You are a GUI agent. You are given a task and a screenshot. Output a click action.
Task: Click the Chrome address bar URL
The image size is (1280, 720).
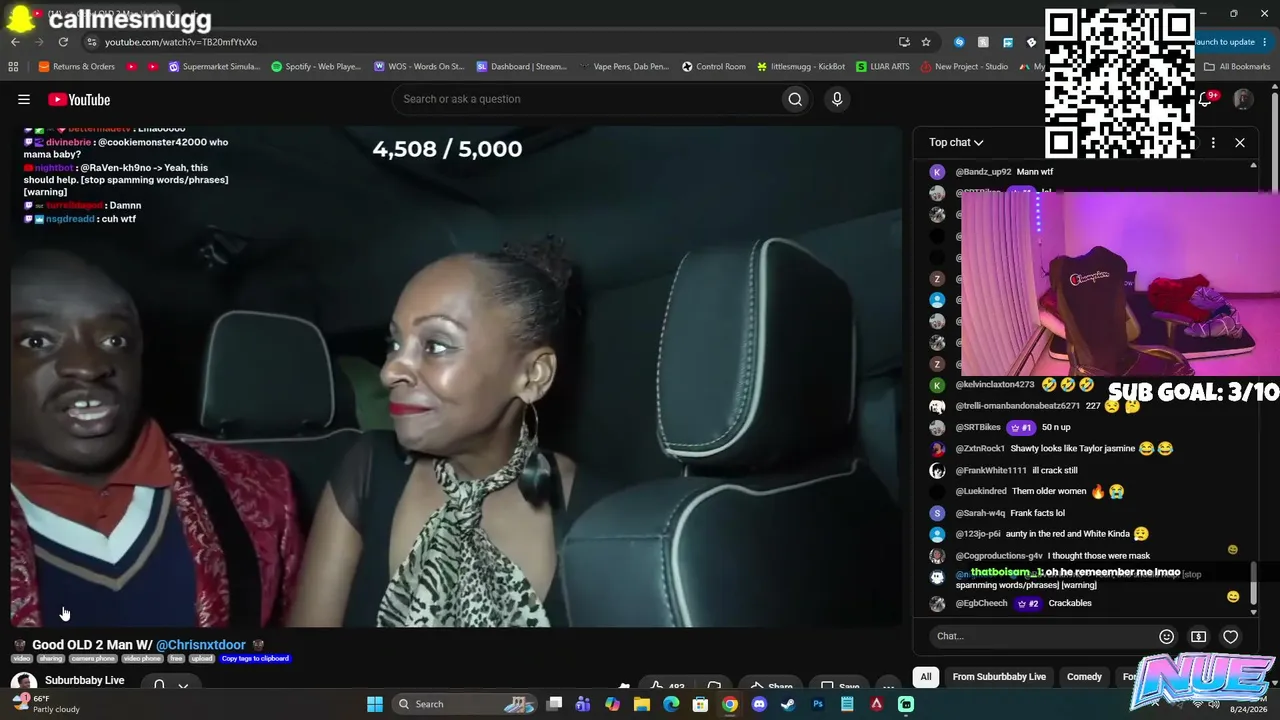181,42
